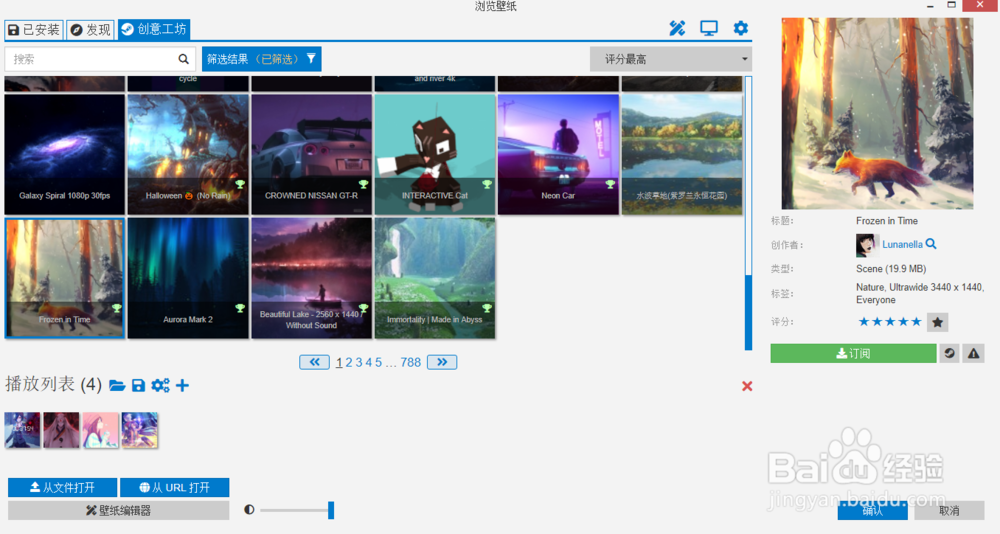Select Halloween (No Rain) wallpaper
This screenshot has height=534, width=1000.
point(188,154)
